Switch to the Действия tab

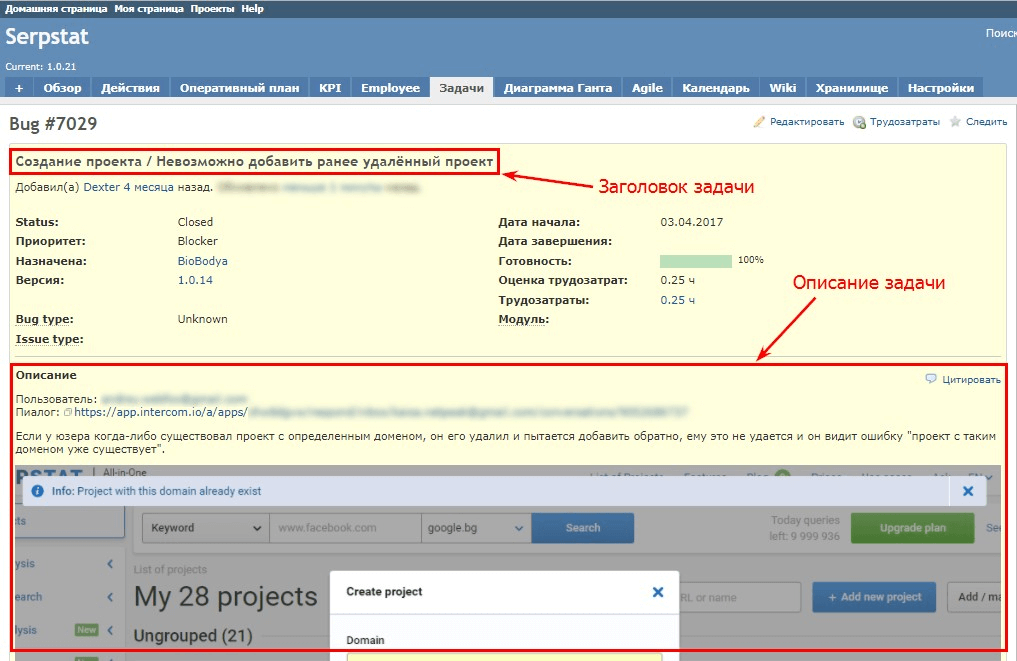coord(130,88)
